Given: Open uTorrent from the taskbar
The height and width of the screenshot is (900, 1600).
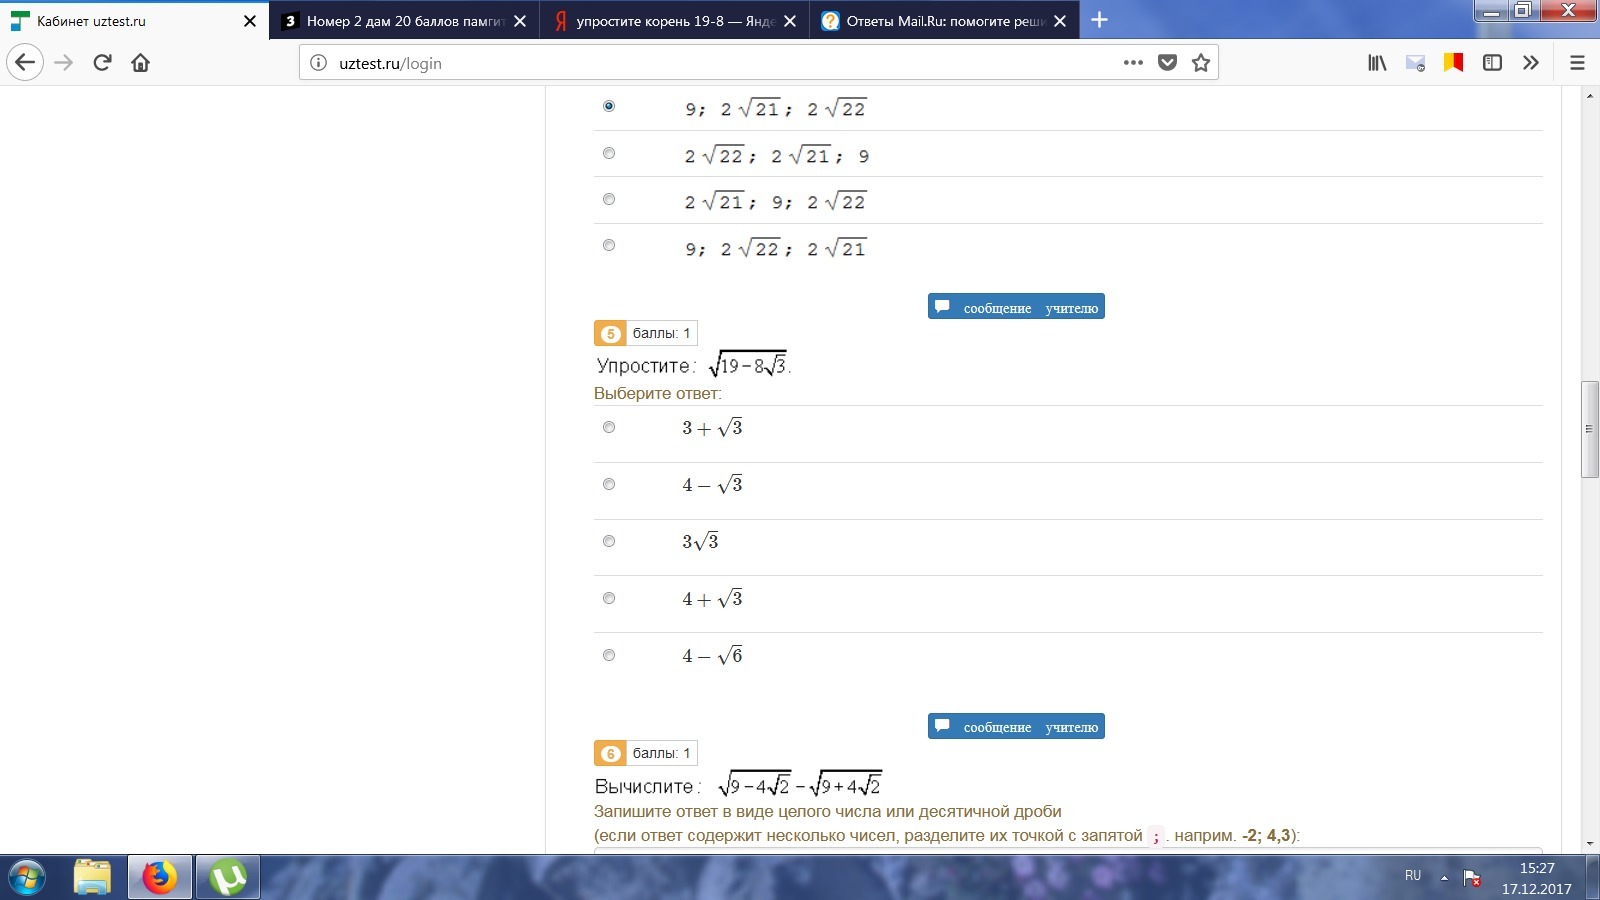Looking at the screenshot, I should coord(228,878).
